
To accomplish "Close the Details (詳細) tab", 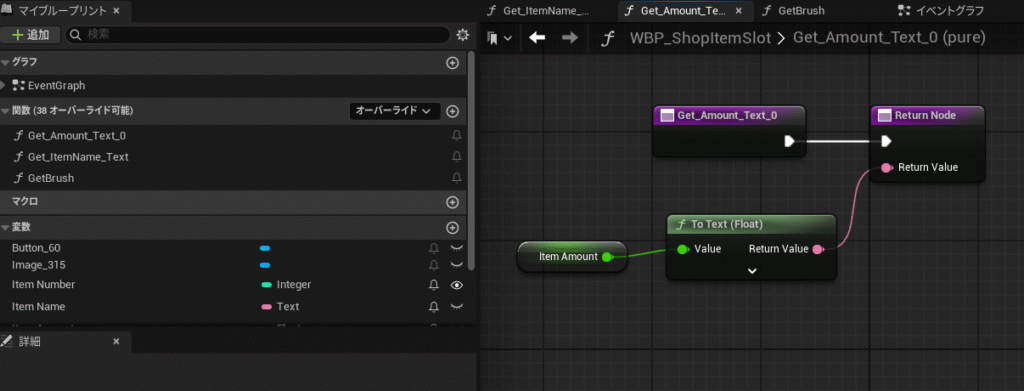I will pos(116,341).
